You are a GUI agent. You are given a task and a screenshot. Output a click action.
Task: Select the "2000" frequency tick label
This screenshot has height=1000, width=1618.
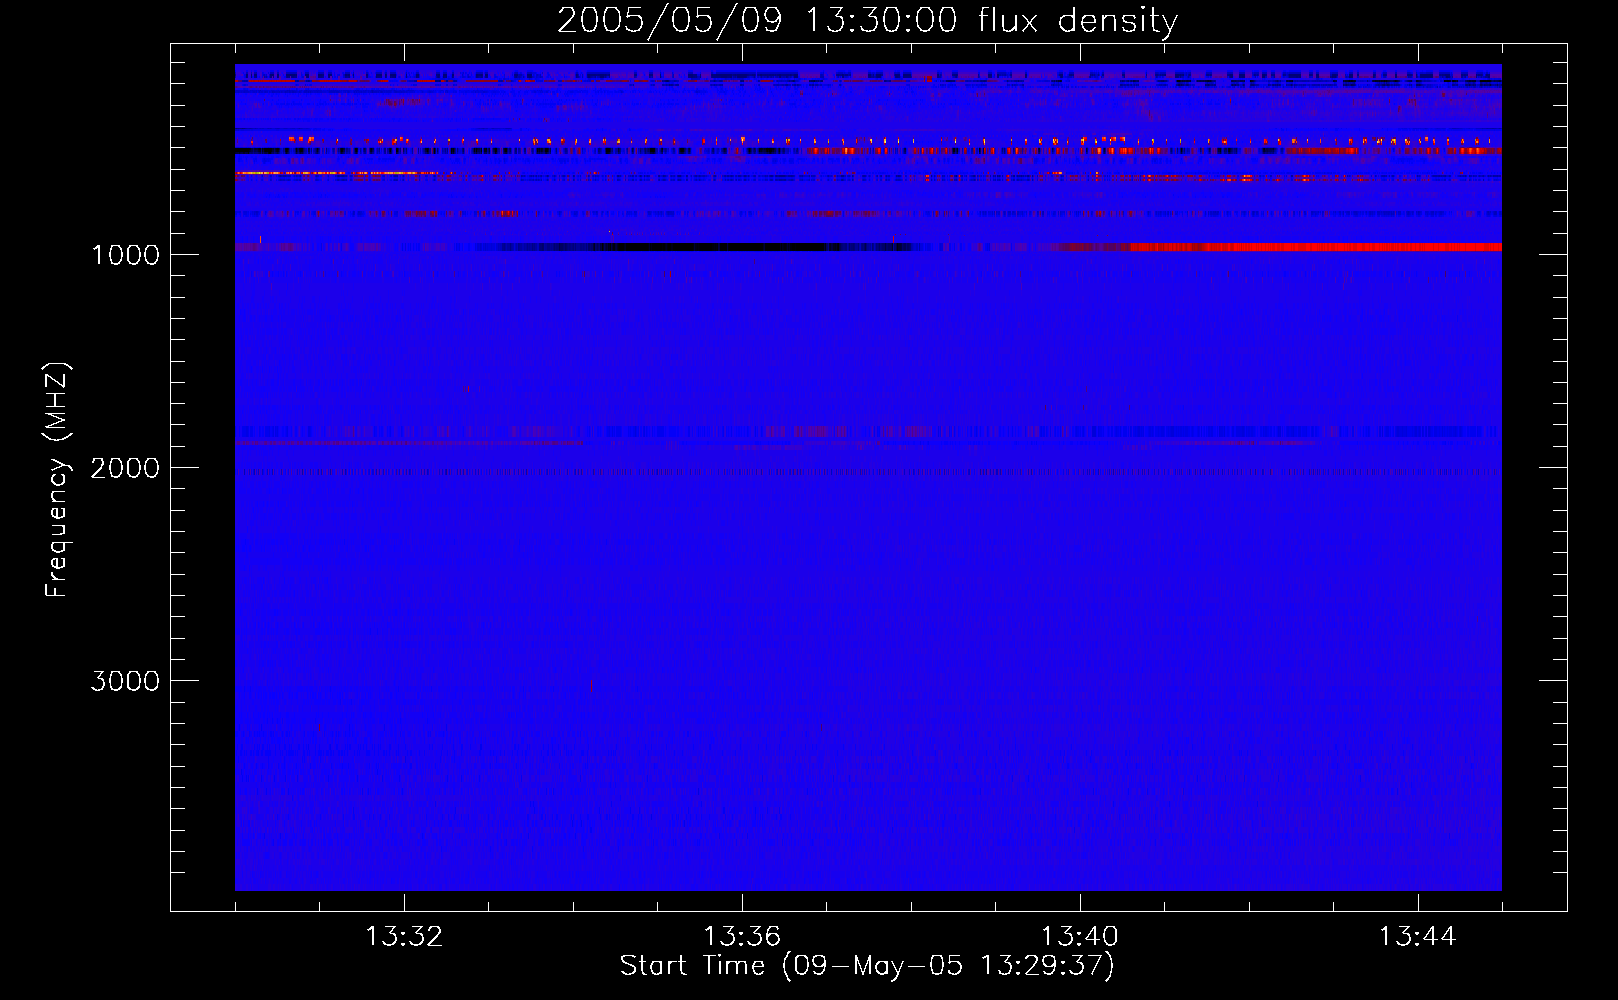pyautogui.click(x=125, y=468)
